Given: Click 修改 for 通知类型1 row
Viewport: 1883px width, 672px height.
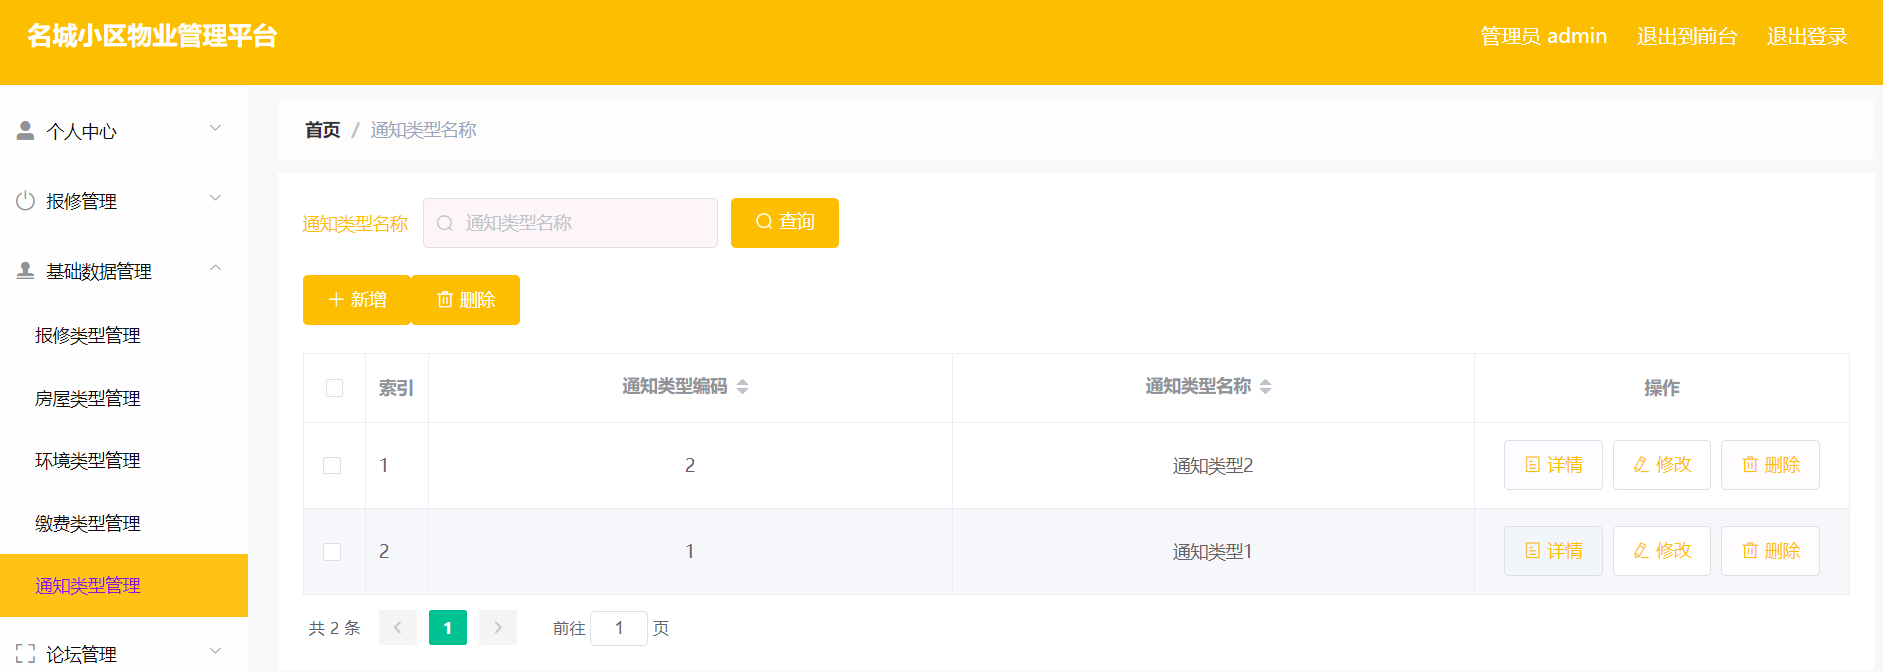Looking at the screenshot, I should [1662, 551].
